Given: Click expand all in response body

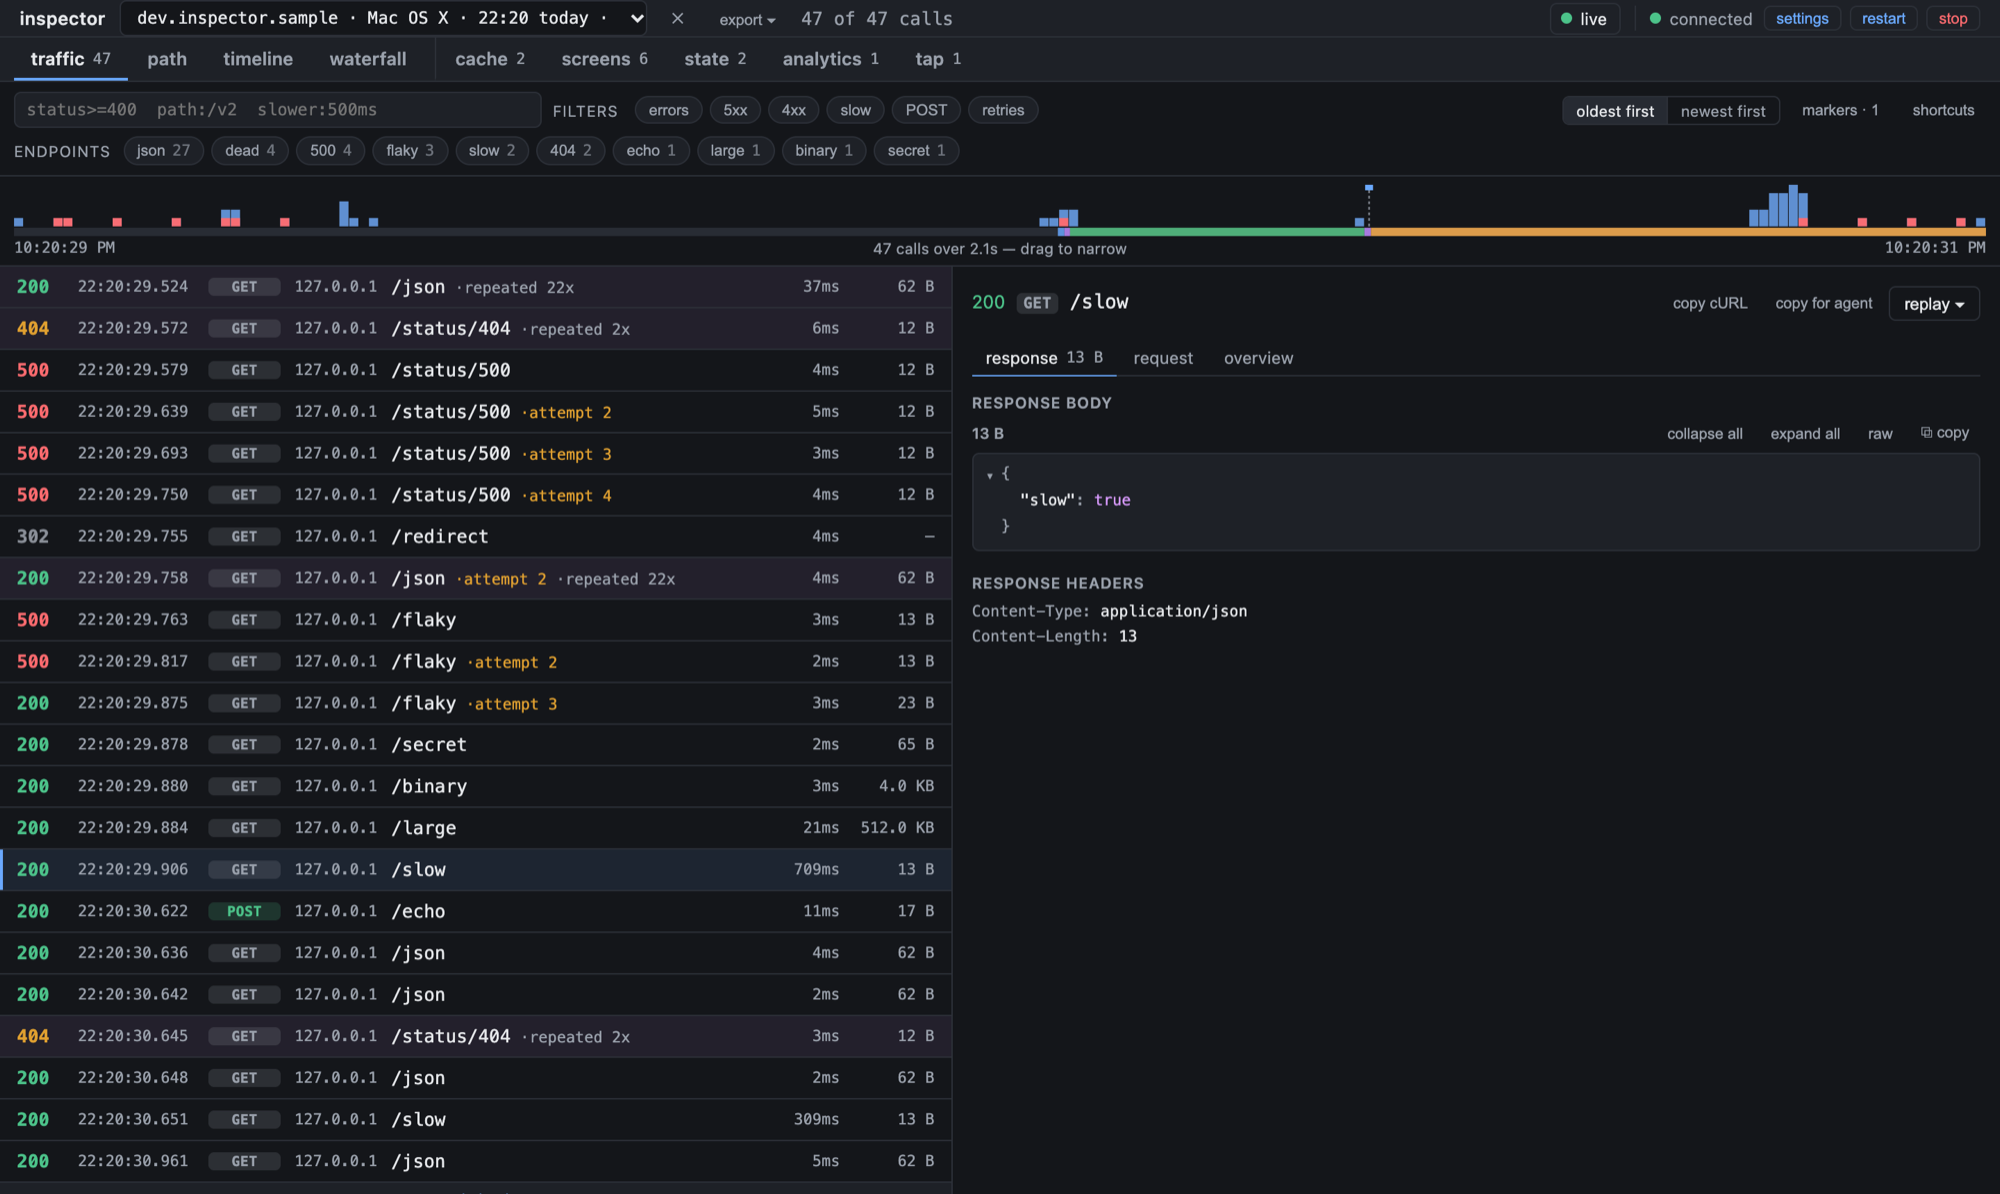Looking at the screenshot, I should pos(1805,433).
